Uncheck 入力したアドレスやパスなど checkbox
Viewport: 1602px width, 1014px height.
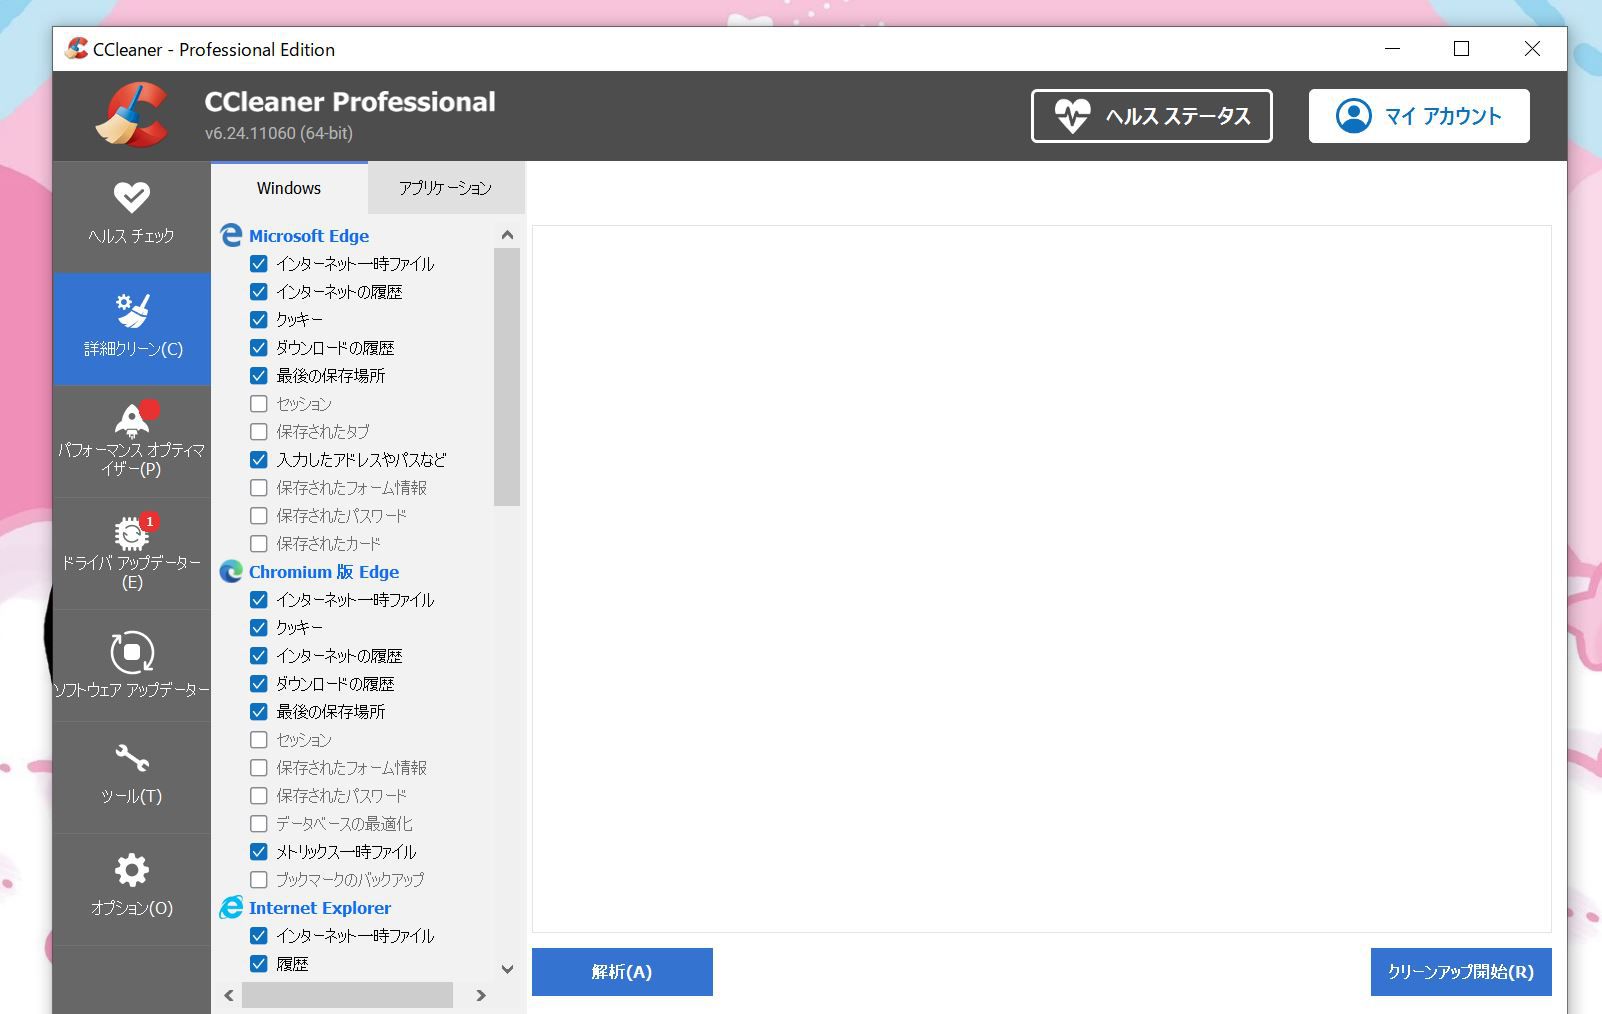pos(259,460)
